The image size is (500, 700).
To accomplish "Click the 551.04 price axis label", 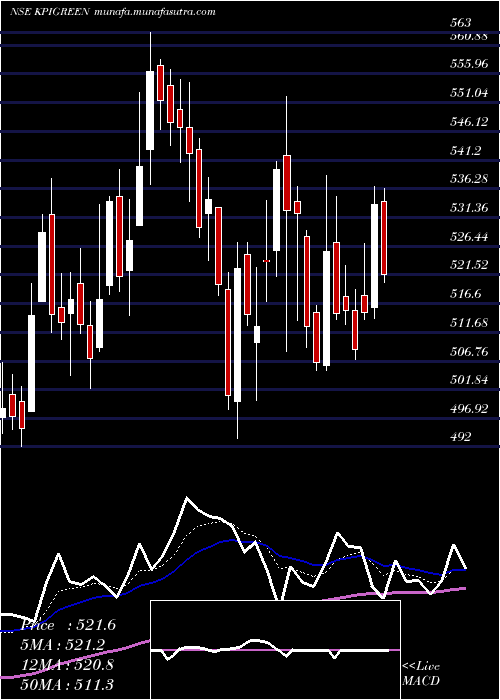I will click(x=470, y=93).
